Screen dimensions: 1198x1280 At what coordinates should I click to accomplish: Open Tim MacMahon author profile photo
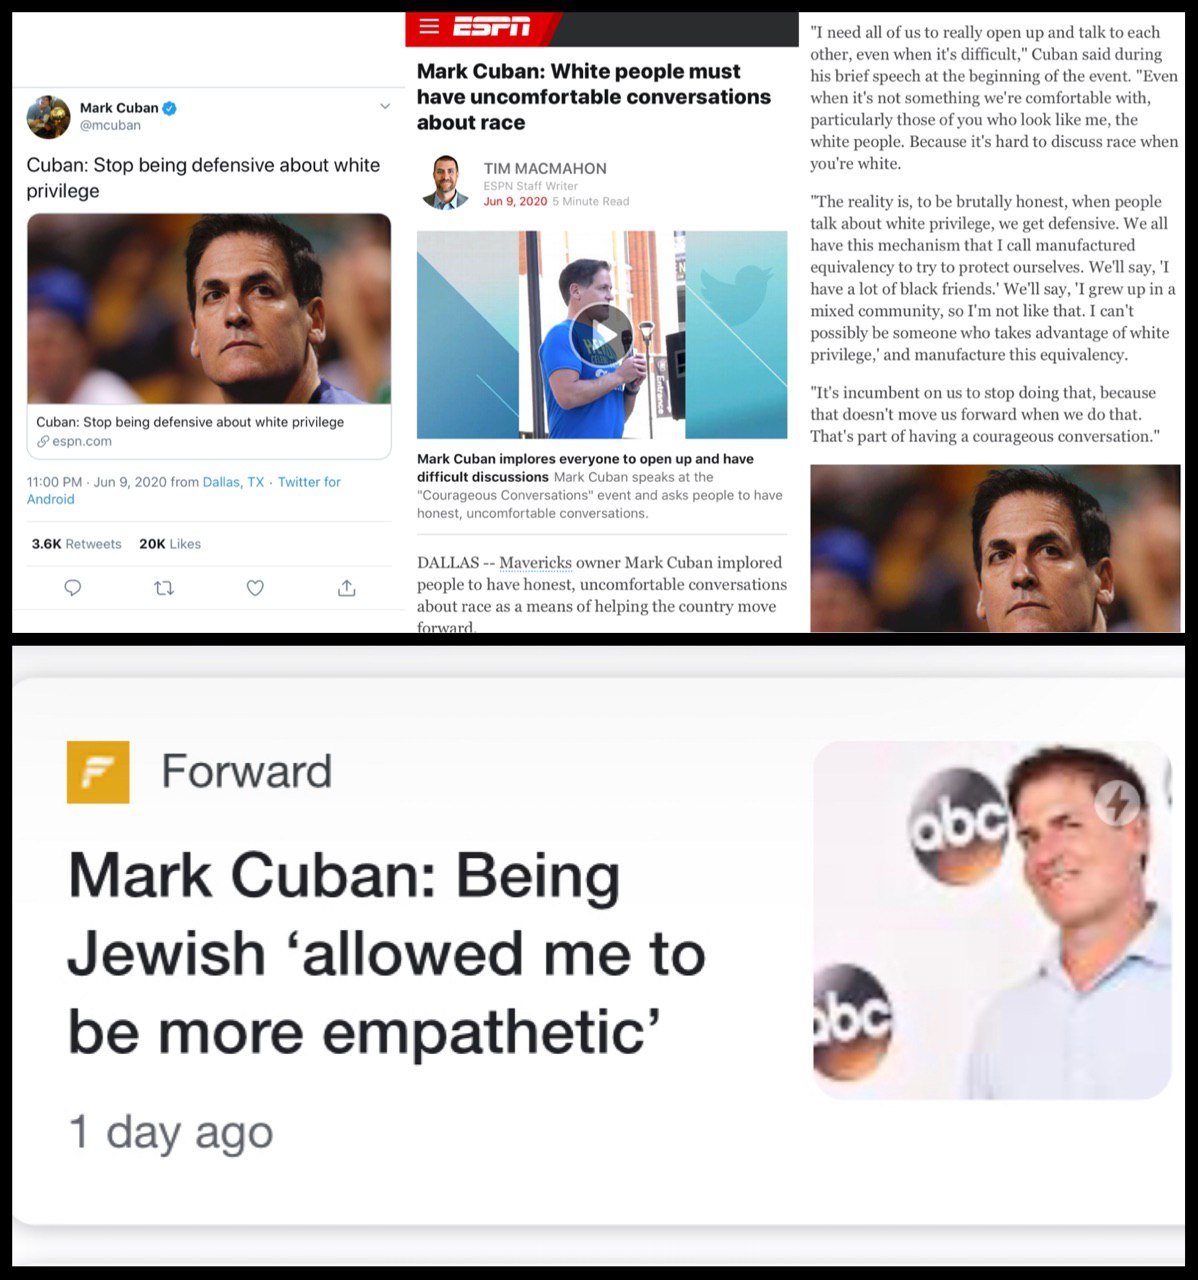click(x=446, y=182)
